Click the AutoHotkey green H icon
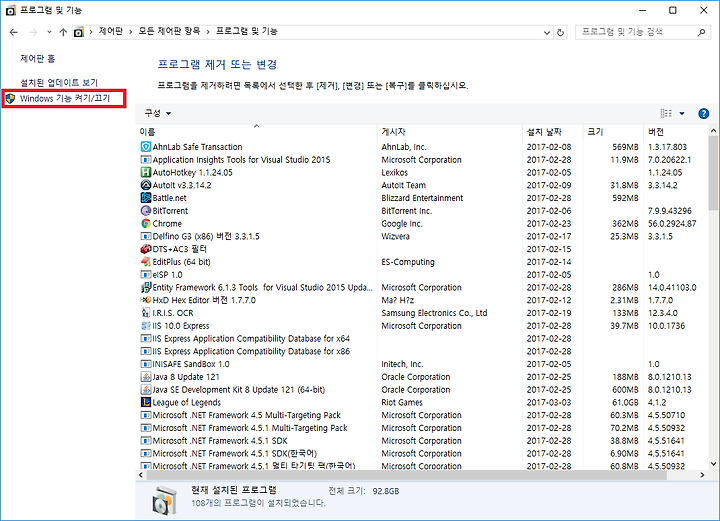 [x=146, y=173]
